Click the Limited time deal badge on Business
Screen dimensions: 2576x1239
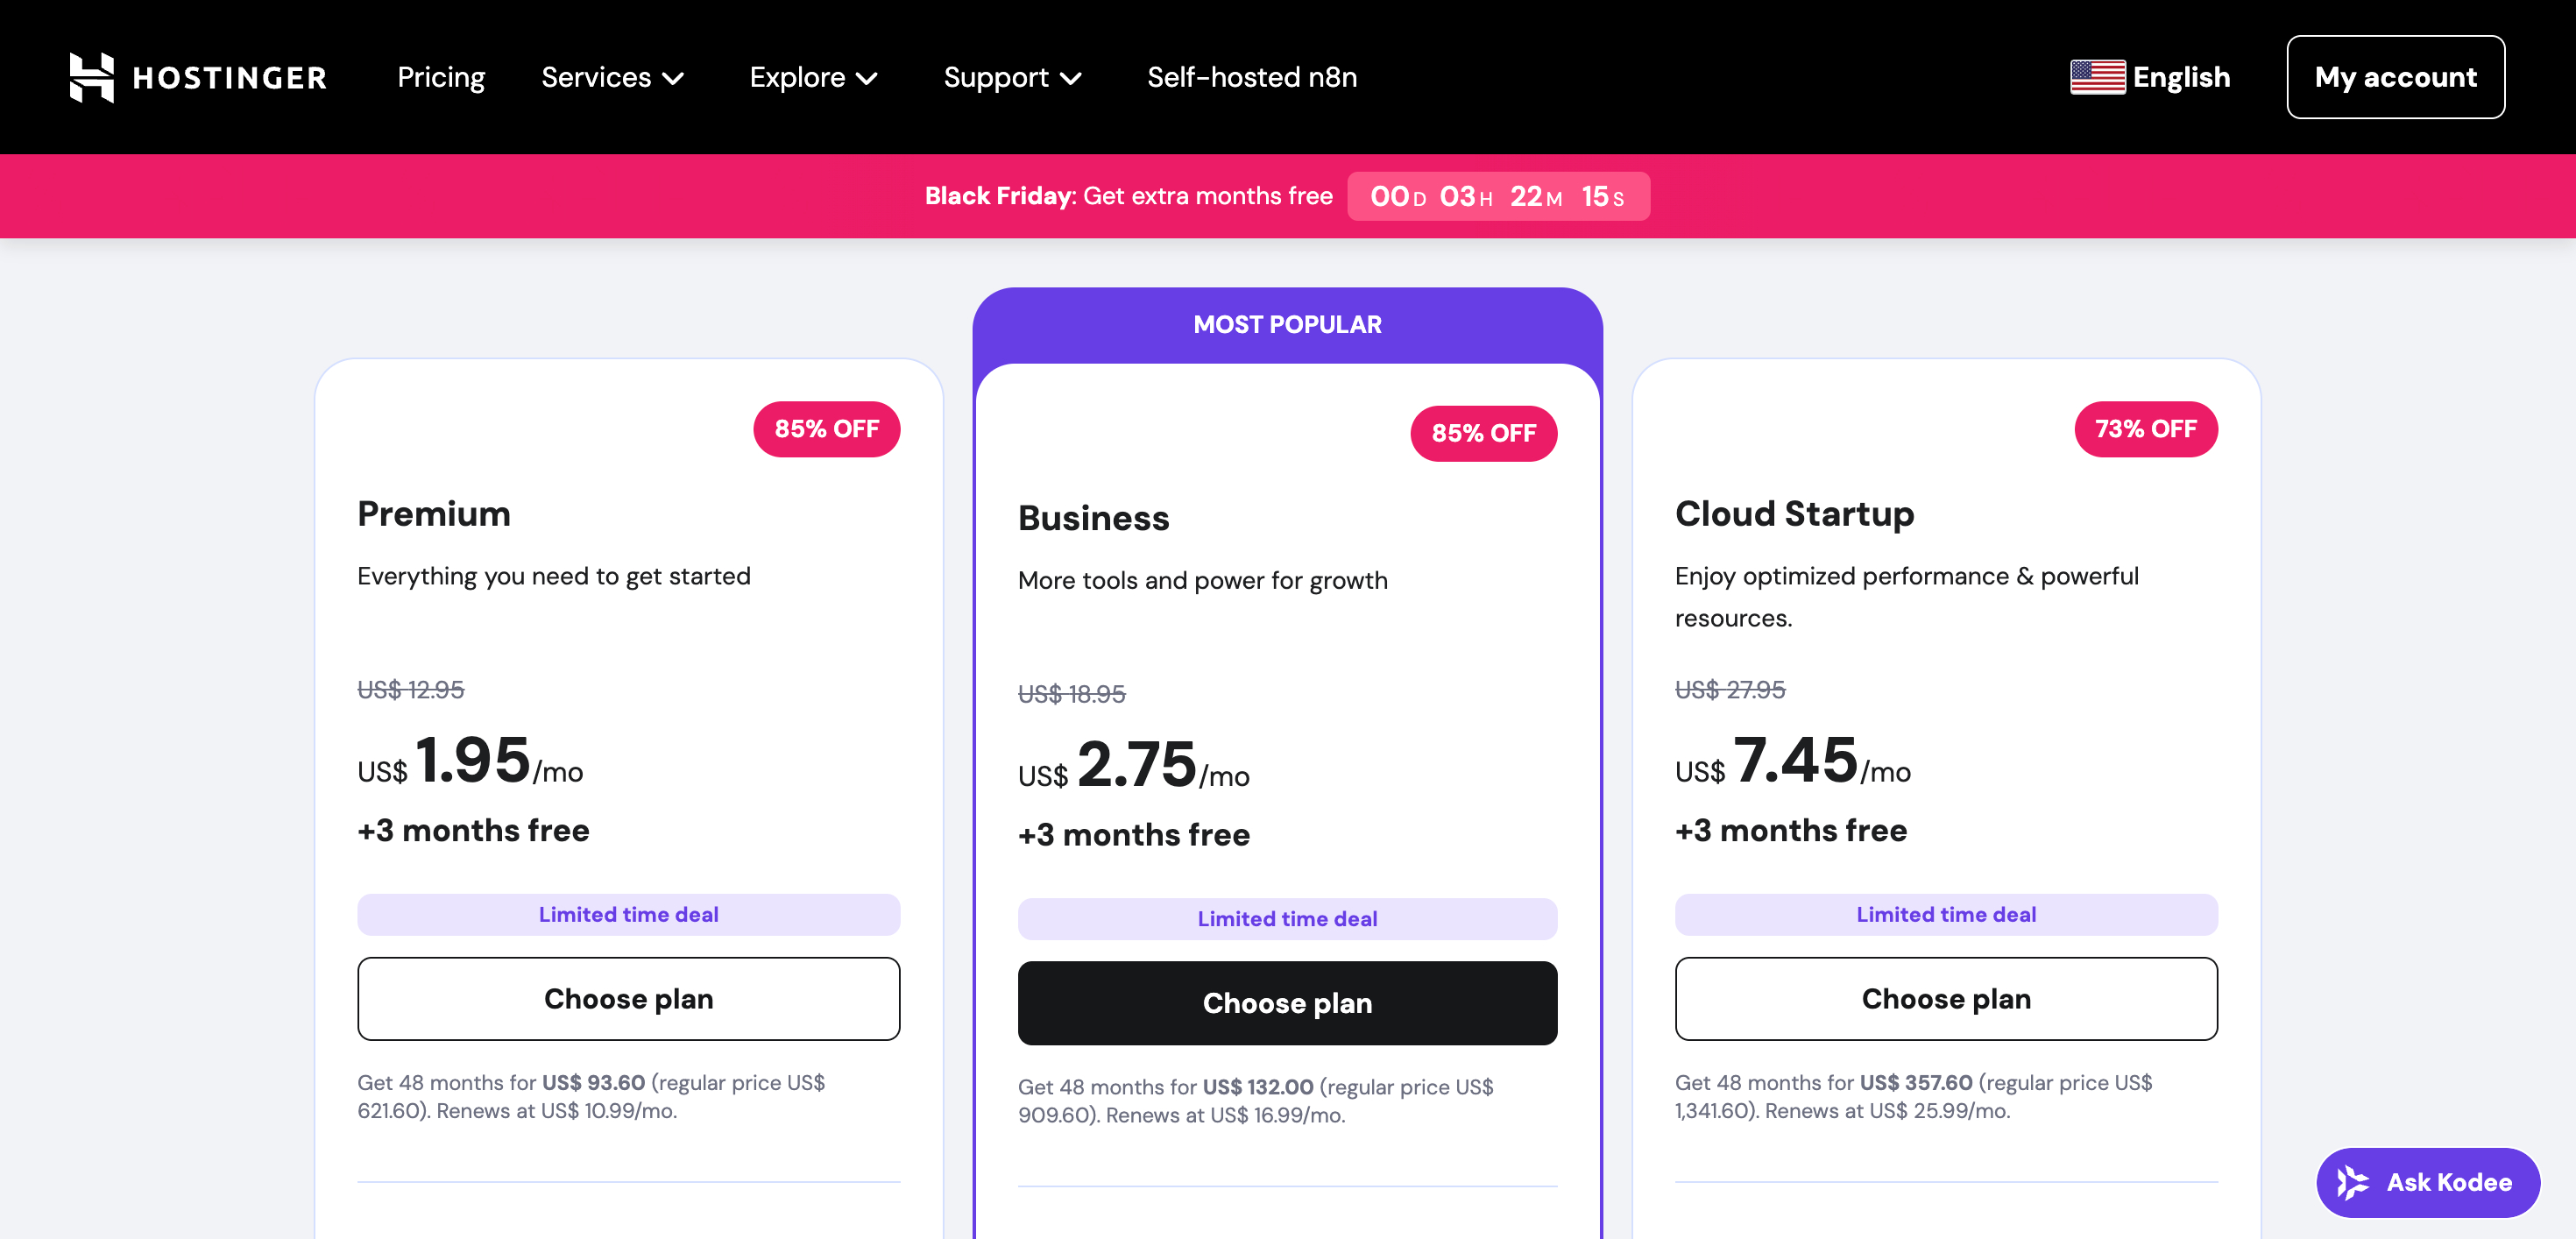coord(1287,918)
